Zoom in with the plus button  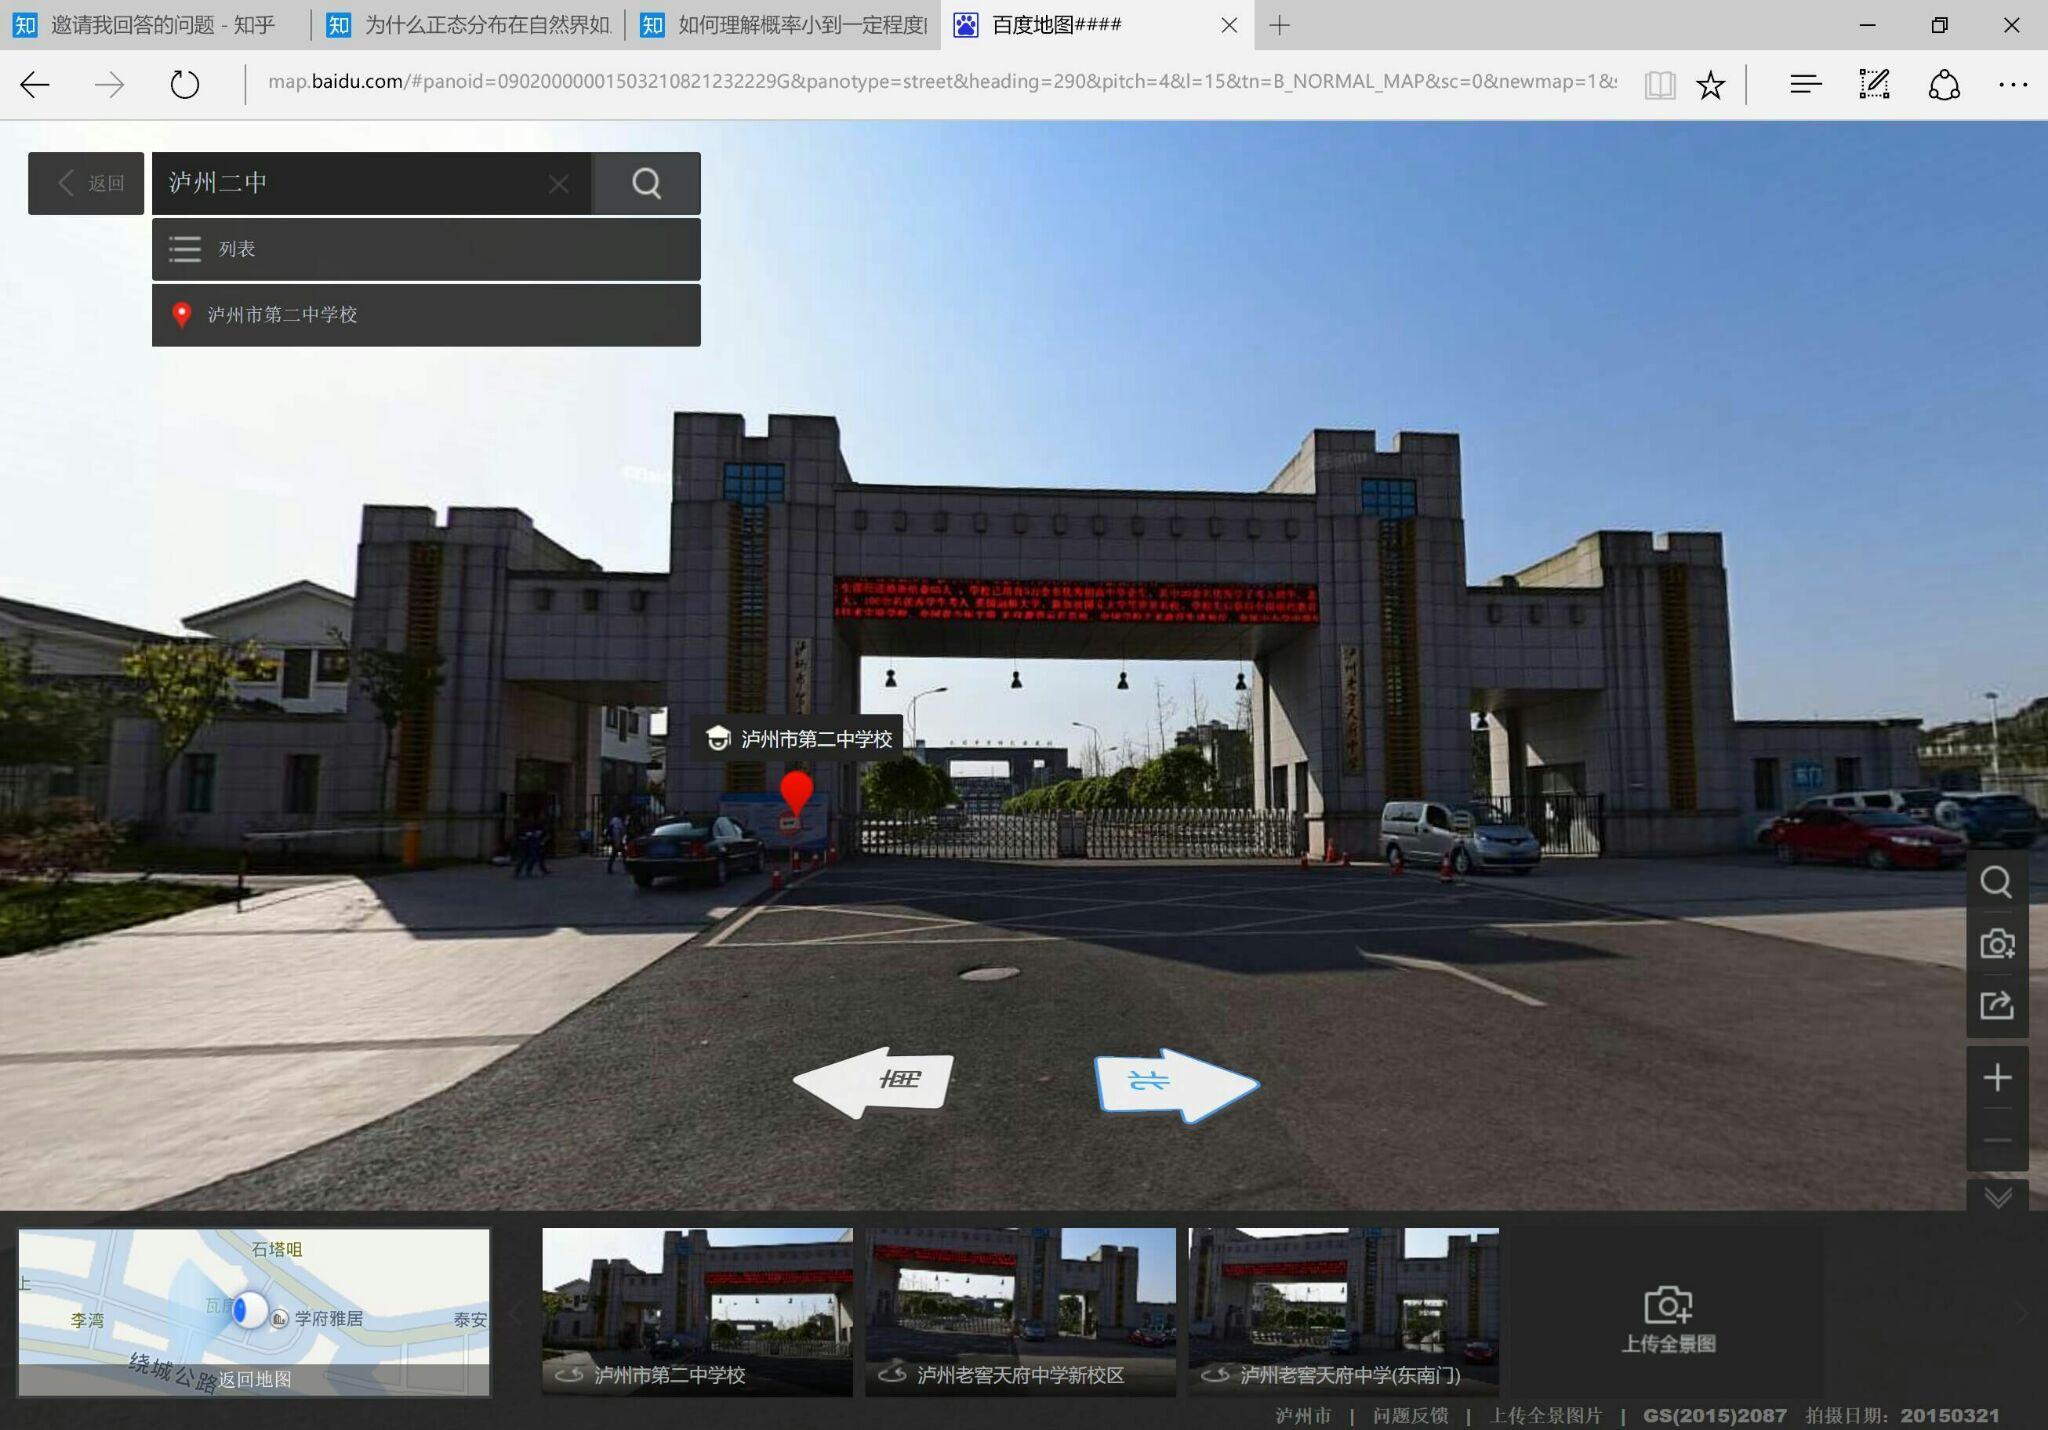1997,1077
